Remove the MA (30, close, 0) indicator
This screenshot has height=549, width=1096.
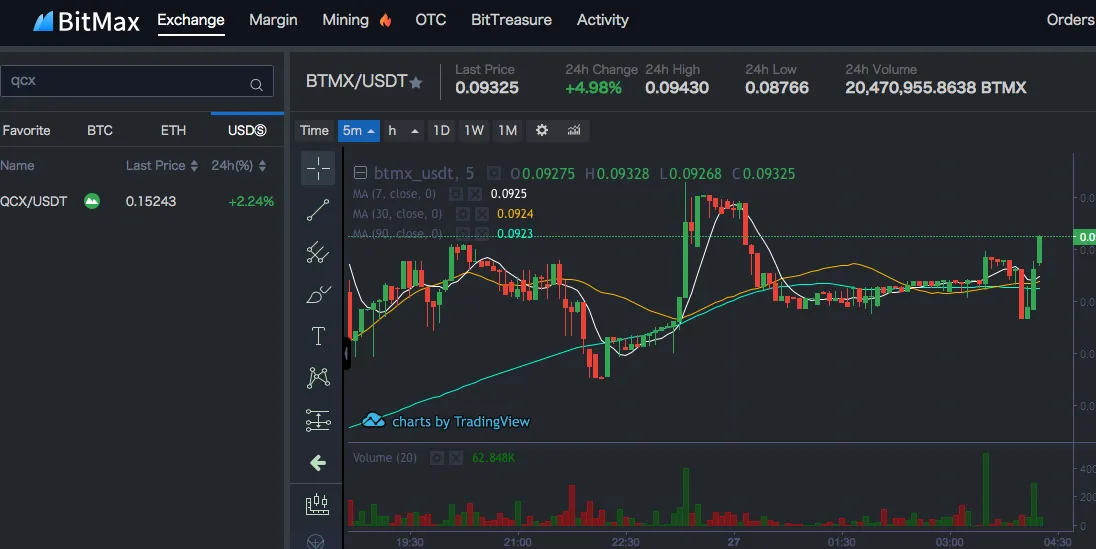(482, 214)
